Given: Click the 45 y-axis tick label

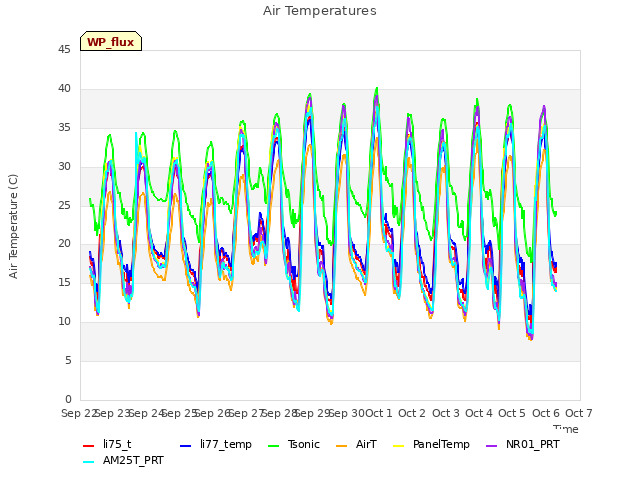Looking at the screenshot, I should 64,50.
